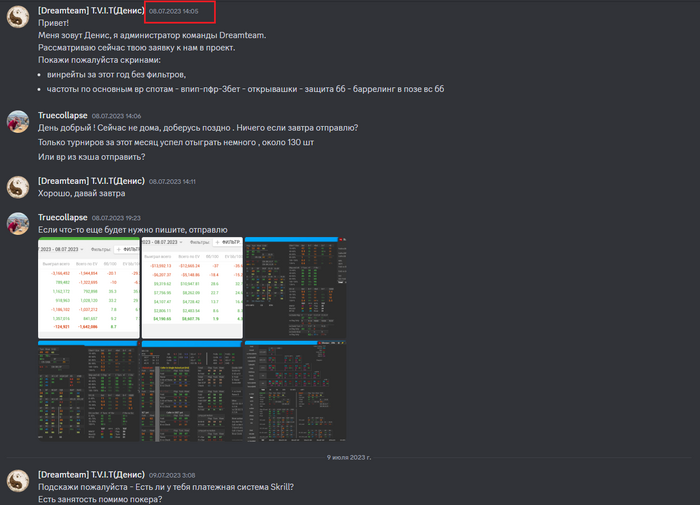
Task: Open '[Dreamteam] T.V.I.T(Денис)' username at 09.07.2023 message
Action: pyautogui.click(x=91, y=474)
